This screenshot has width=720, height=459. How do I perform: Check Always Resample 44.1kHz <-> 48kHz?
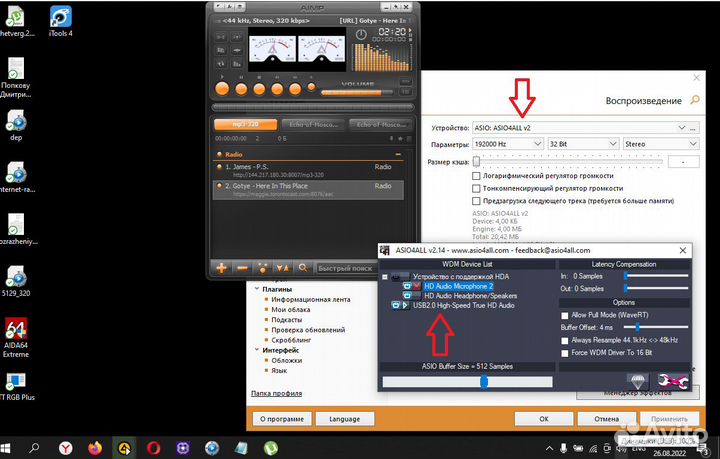click(x=565, y=341)
